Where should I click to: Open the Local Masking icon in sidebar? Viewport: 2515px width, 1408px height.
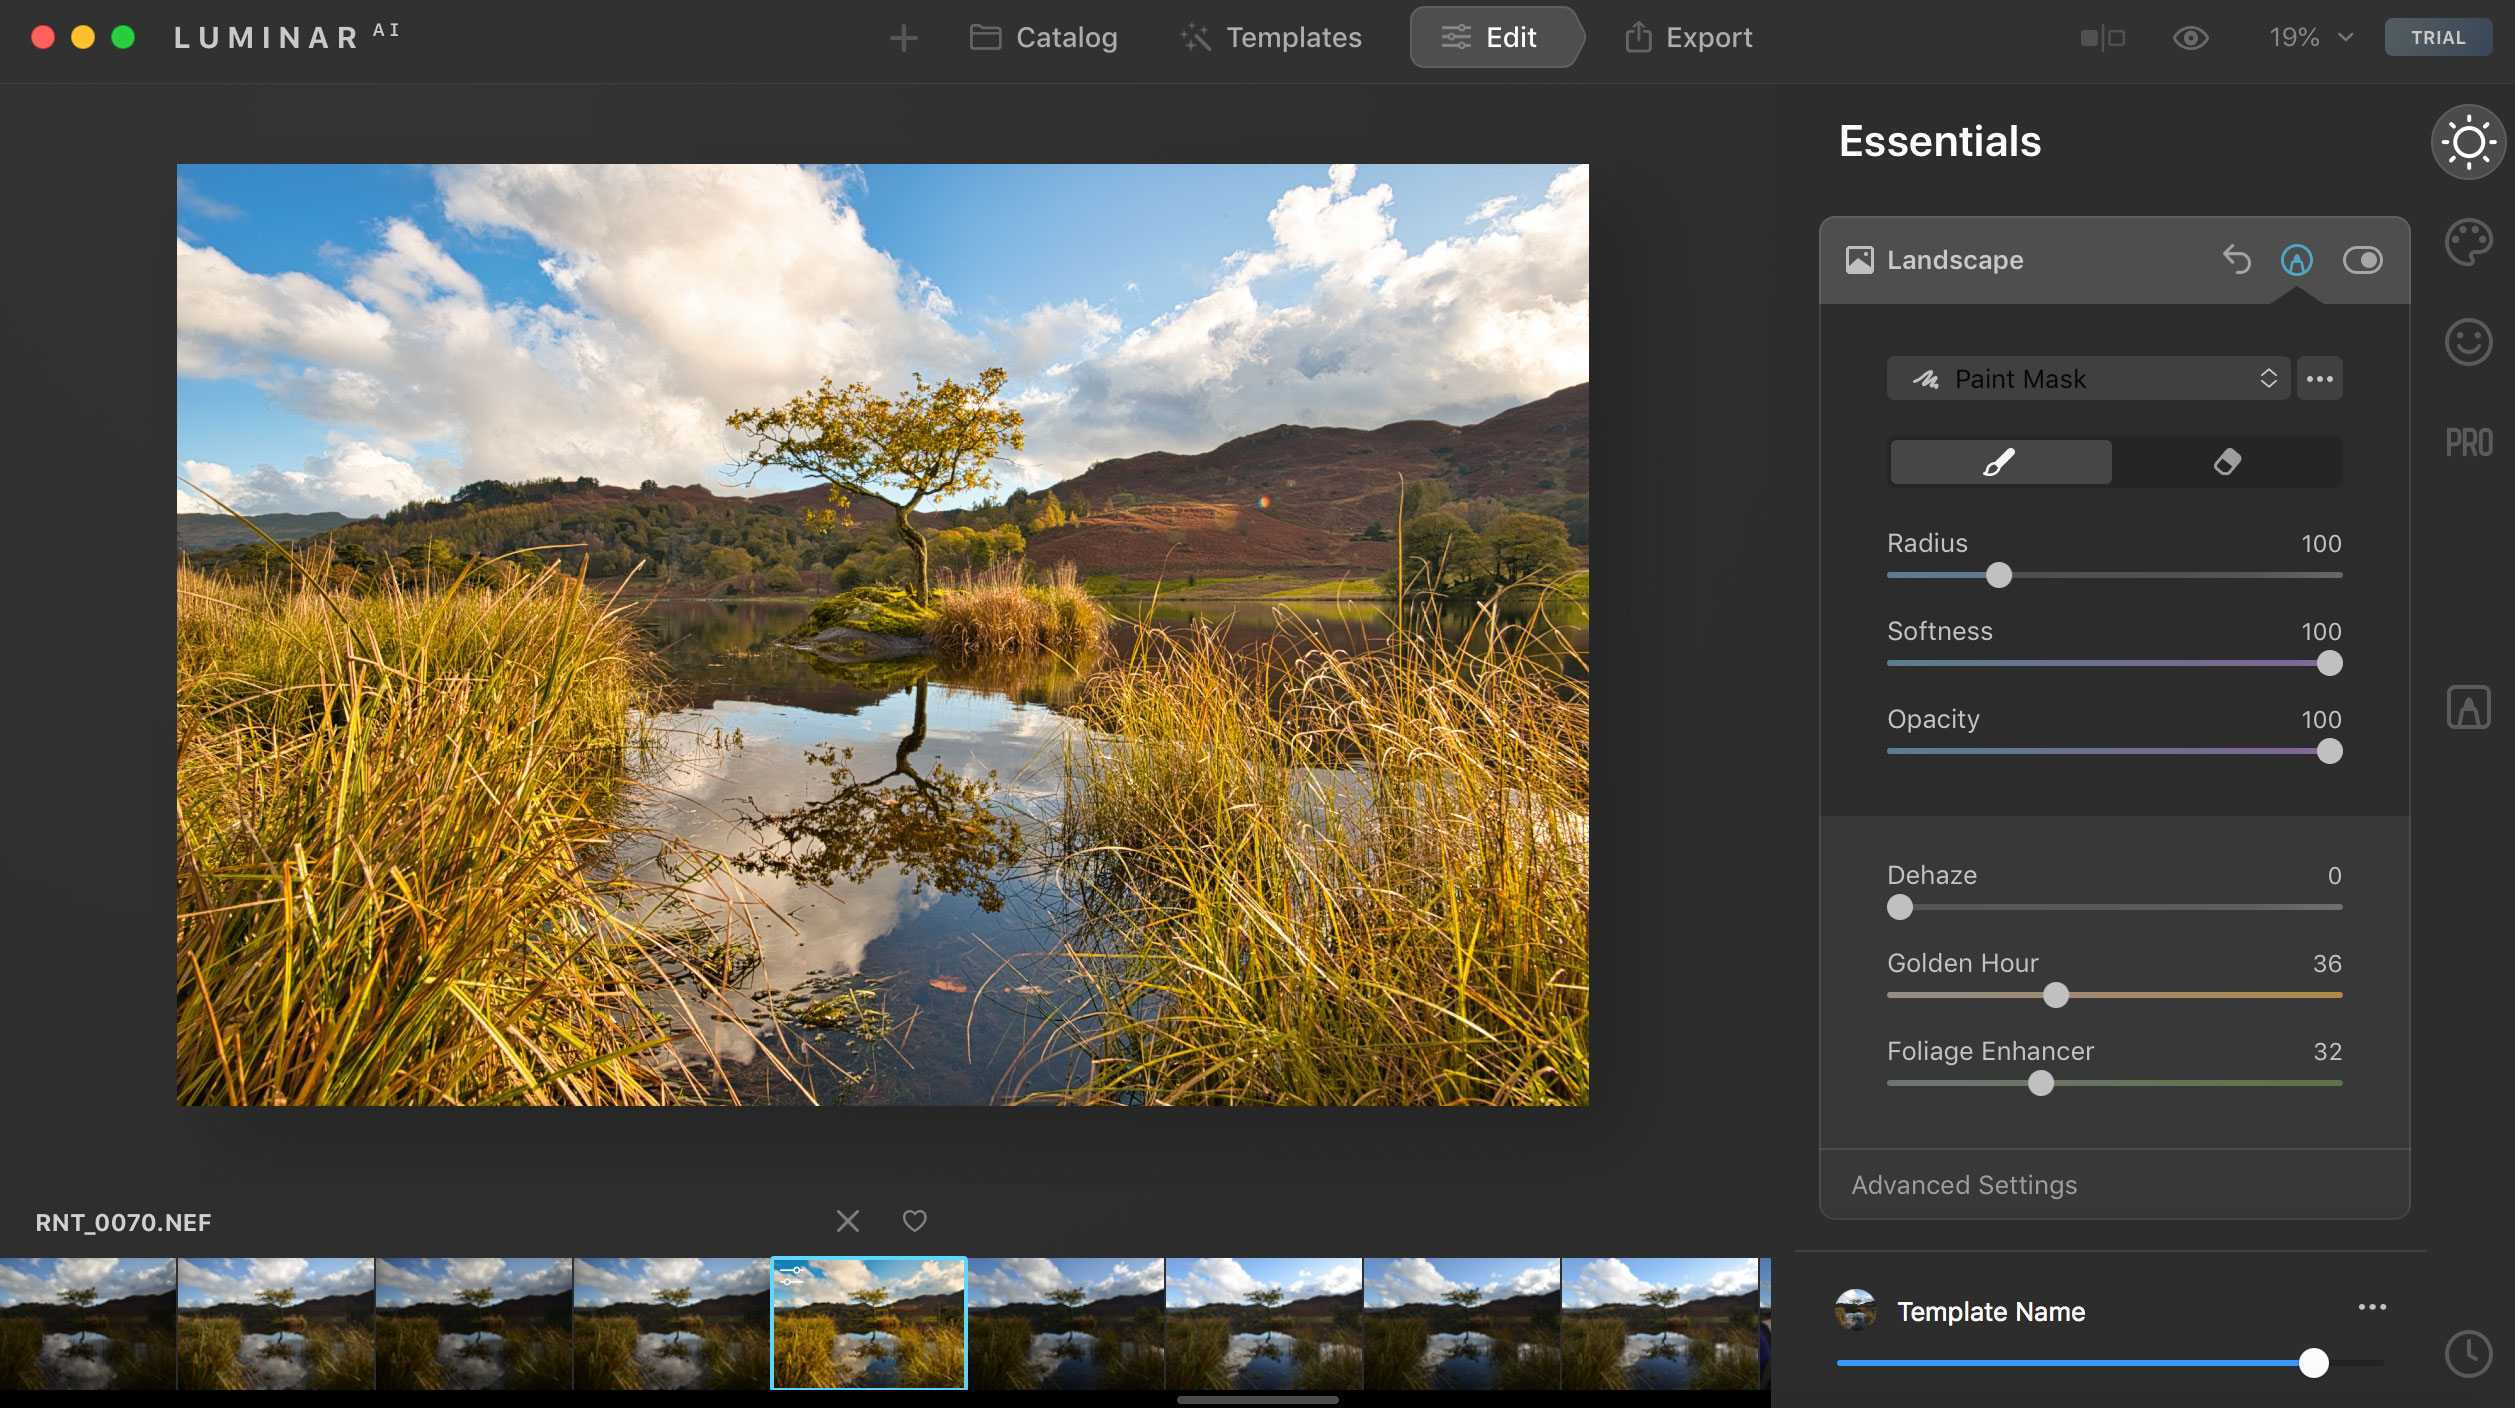click(2469, 707)
